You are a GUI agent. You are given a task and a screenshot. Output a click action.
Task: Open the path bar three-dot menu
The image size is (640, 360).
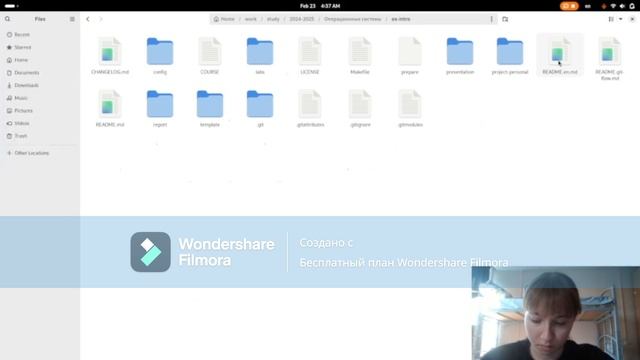click(x=491, y=19)
